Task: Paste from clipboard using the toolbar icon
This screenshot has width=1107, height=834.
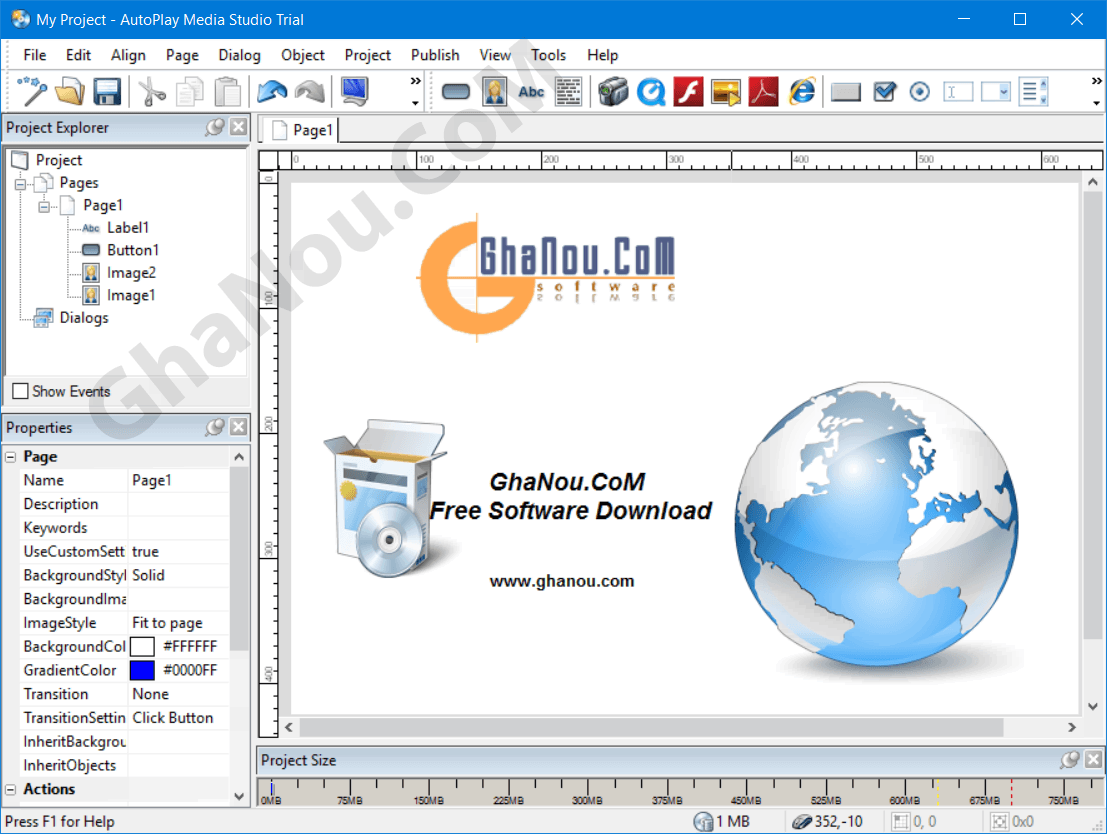Action: [227, 92]
